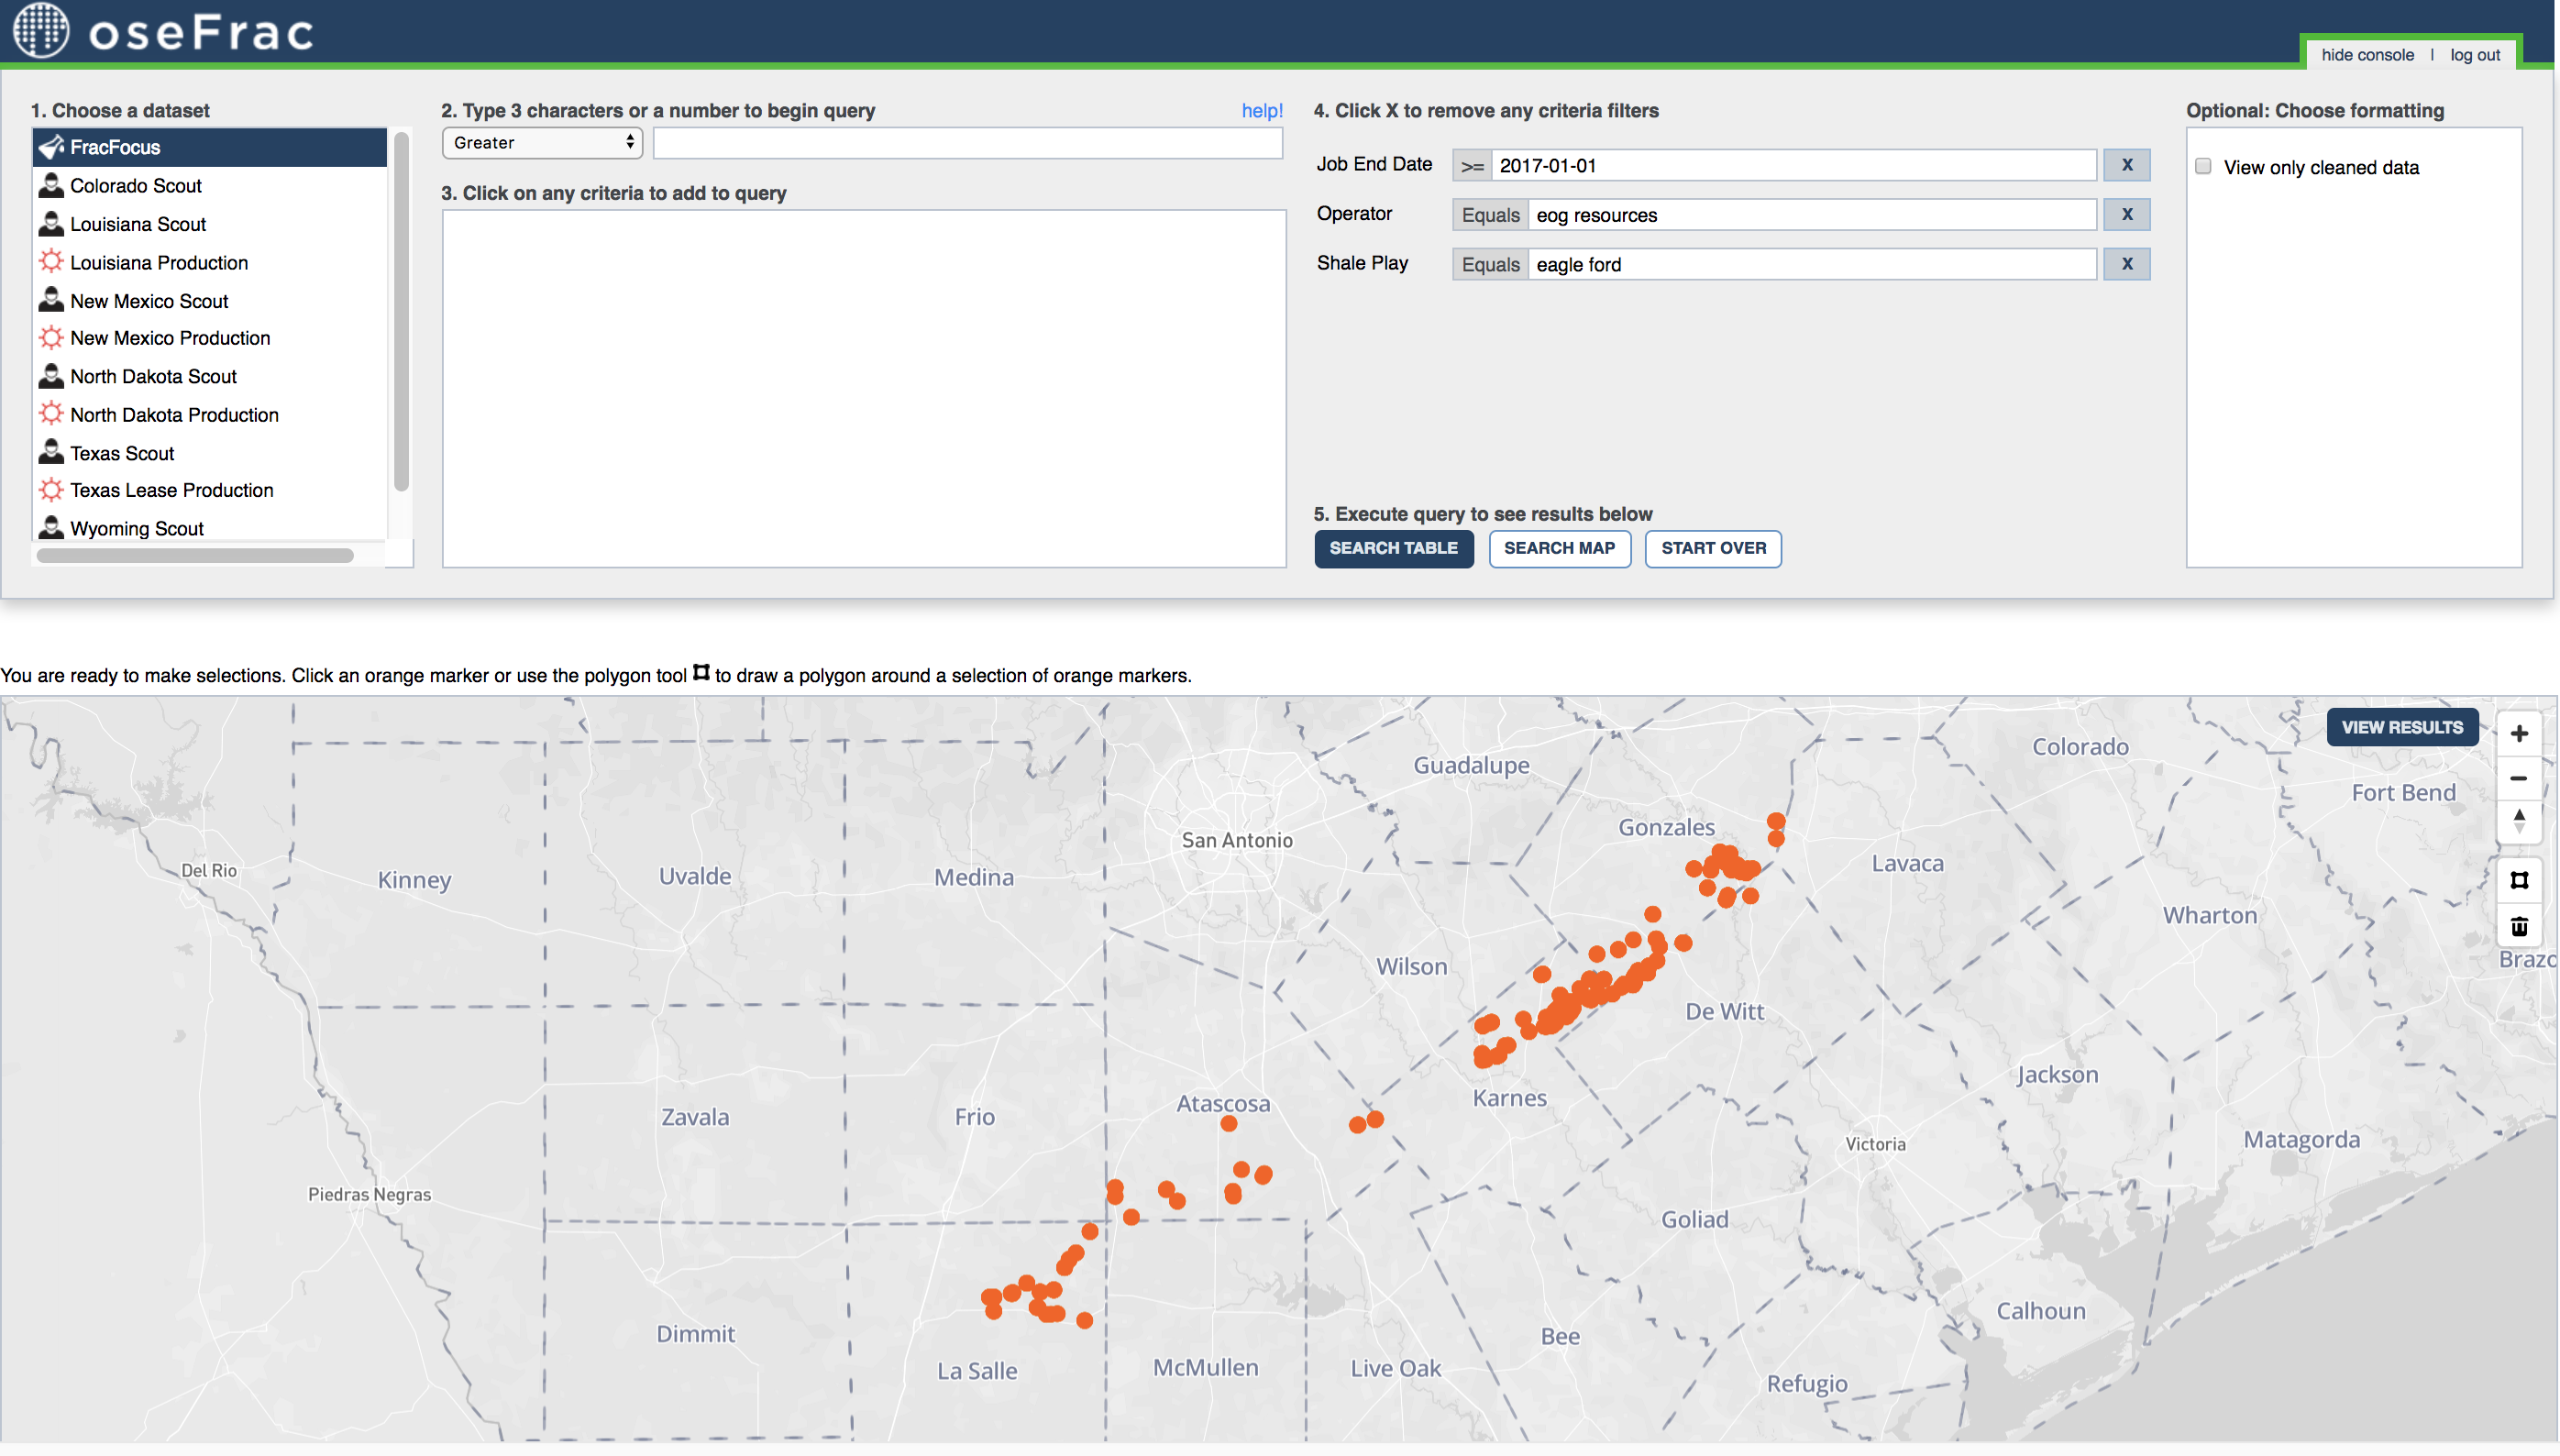
Task: Click the Search Table button
Action: pyautogui.click(x=1393, y=548)
